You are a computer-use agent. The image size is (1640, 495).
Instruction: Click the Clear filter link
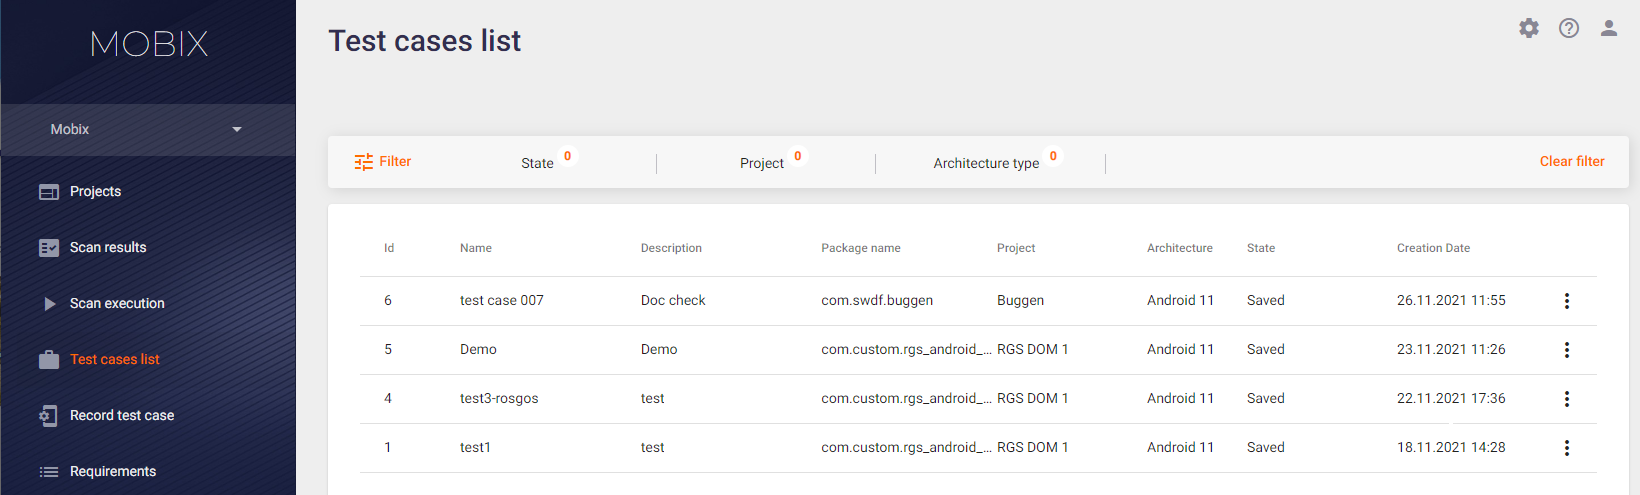click(x=1572, y=161)
